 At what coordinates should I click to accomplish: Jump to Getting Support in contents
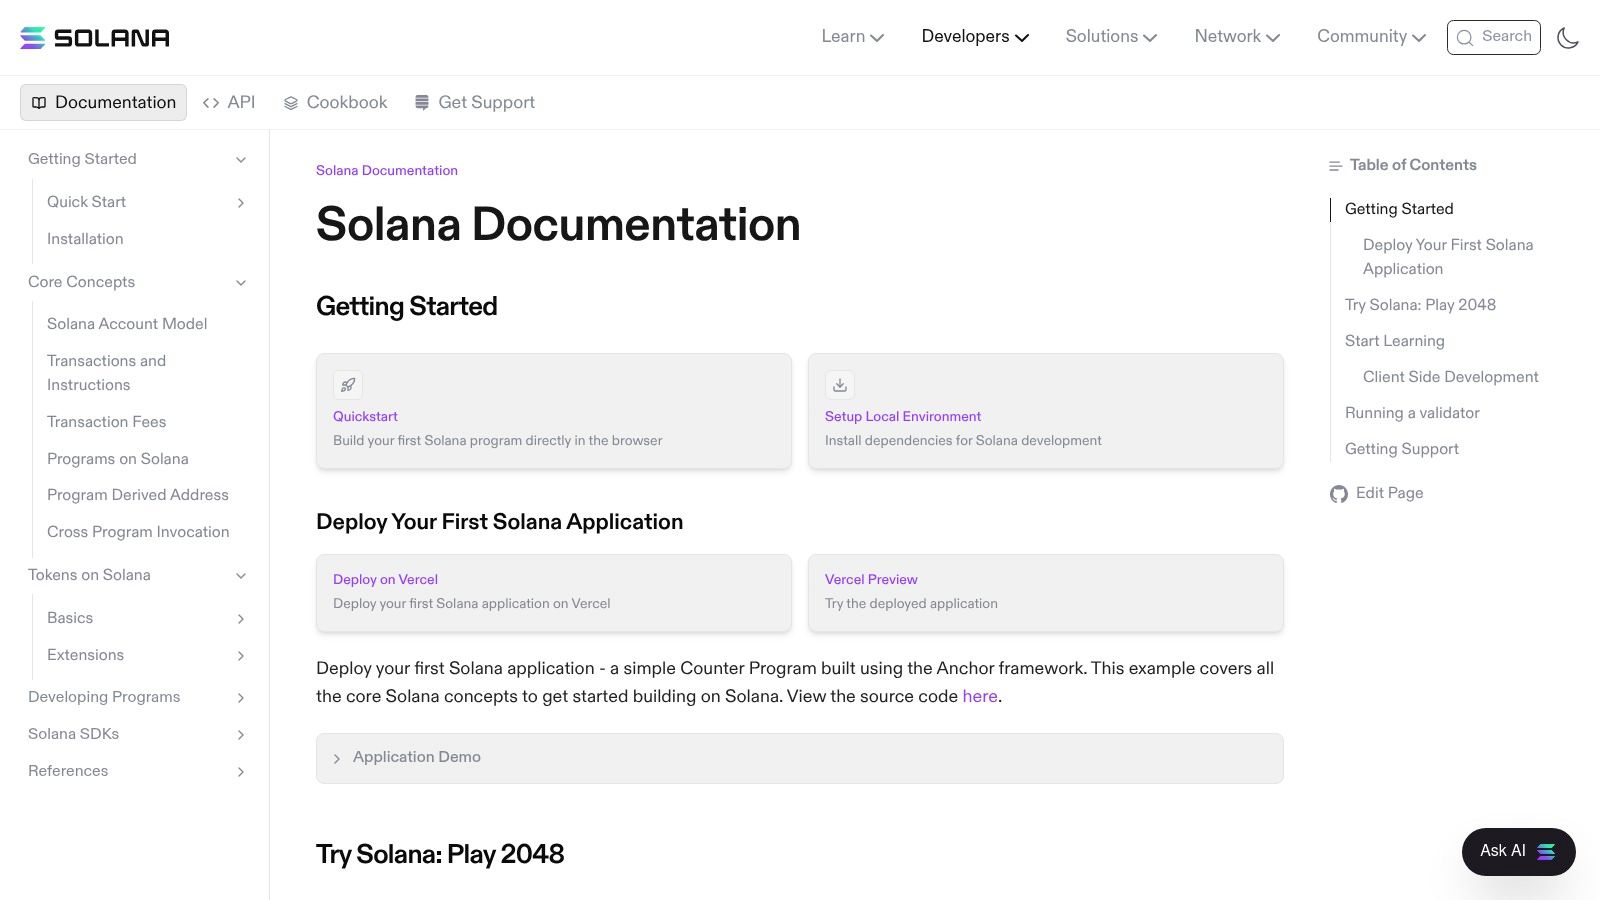coord(1402,449)
